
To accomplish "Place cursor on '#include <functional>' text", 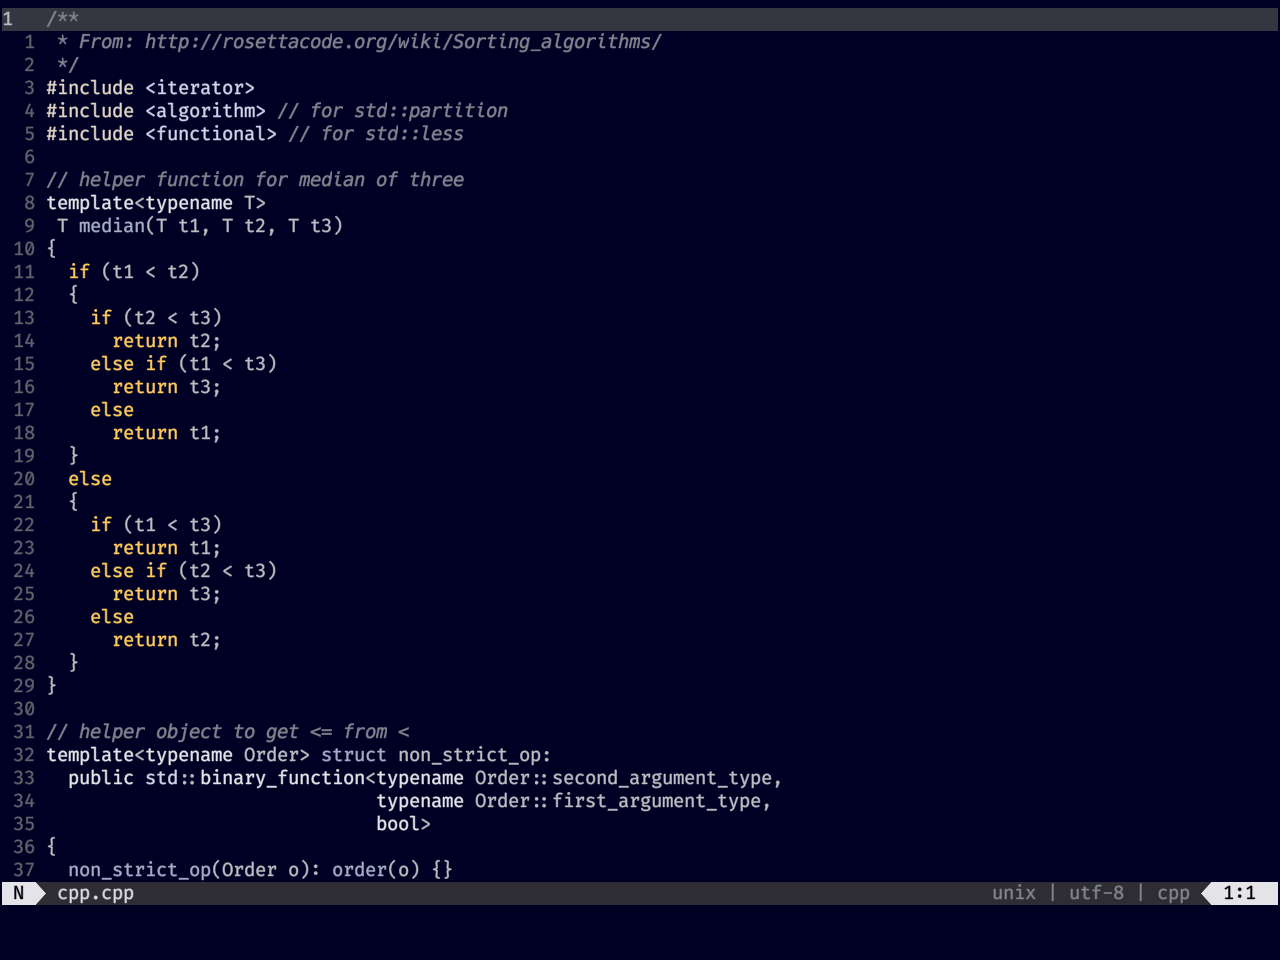I will pos(161,134).
